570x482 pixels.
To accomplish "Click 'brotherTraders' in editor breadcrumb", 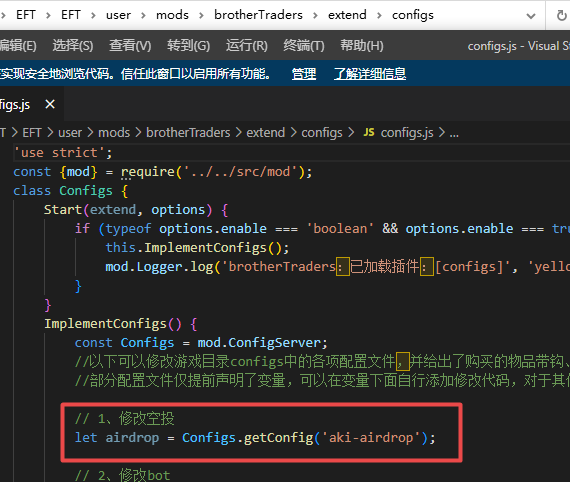I will tap(188, 133).
